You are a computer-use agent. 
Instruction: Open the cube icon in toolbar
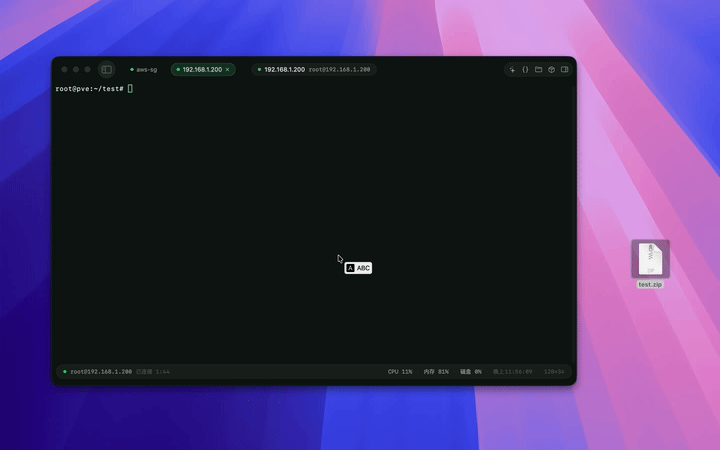point(551,70)
